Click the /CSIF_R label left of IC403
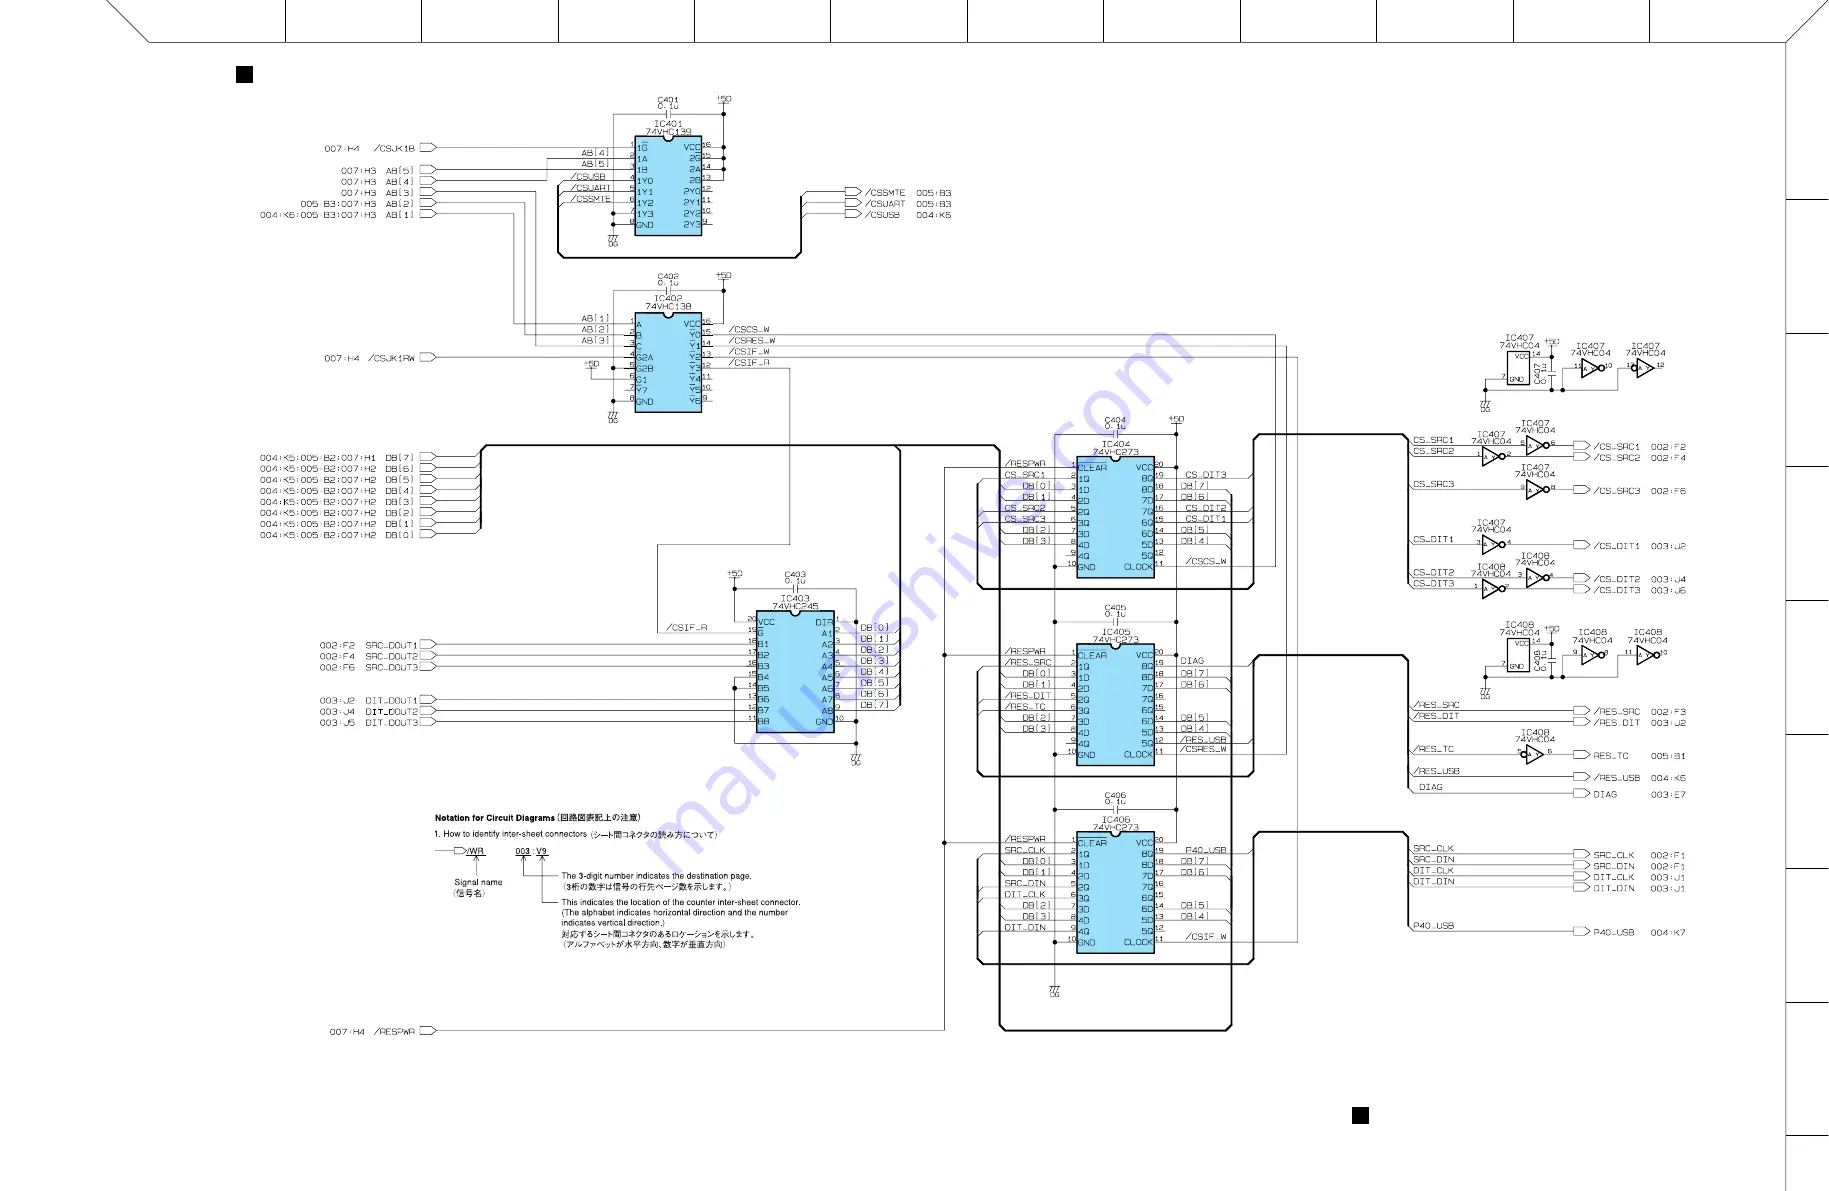The height and width of the screenshot is (1191, 1829). coord(687,627)
